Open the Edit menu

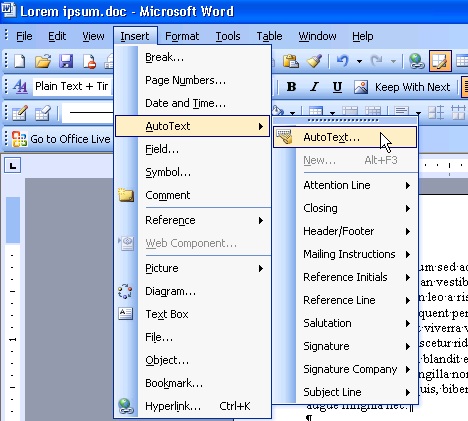(x=57, y=36)
